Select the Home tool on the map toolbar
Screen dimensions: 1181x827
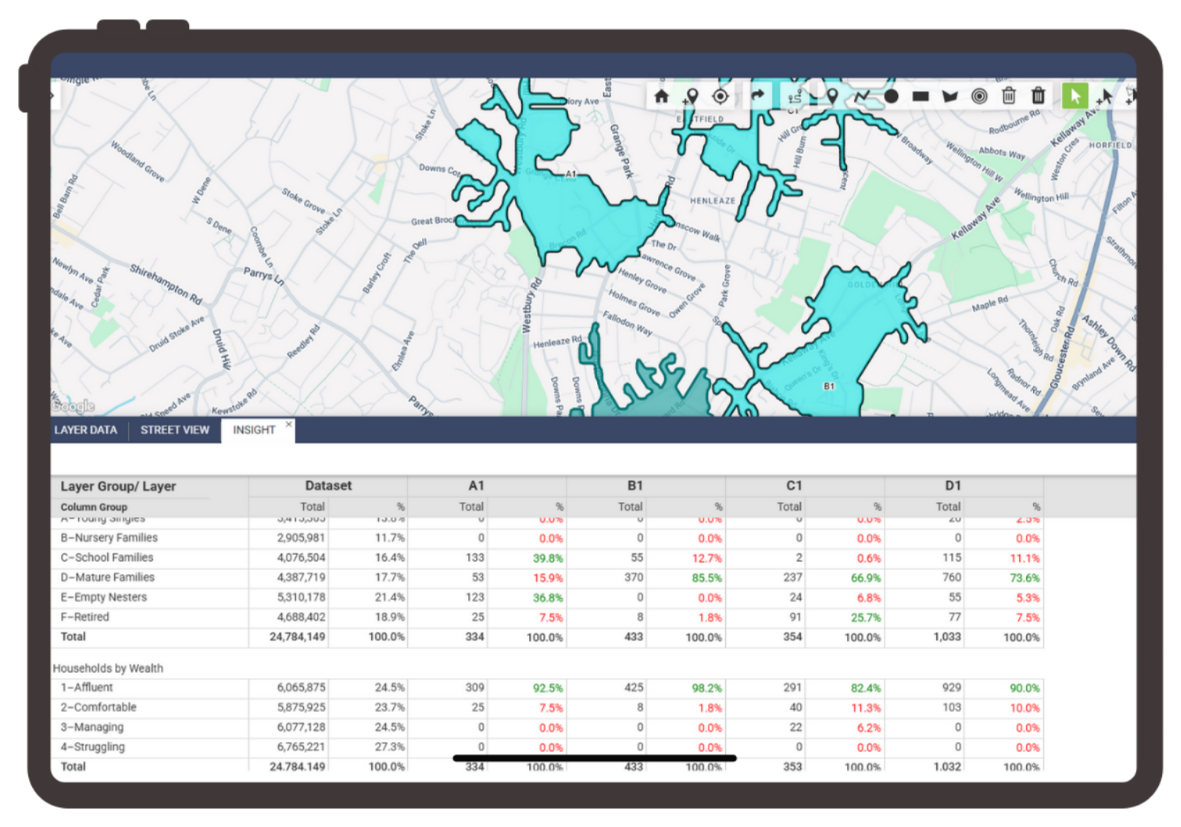coord(661,95)
